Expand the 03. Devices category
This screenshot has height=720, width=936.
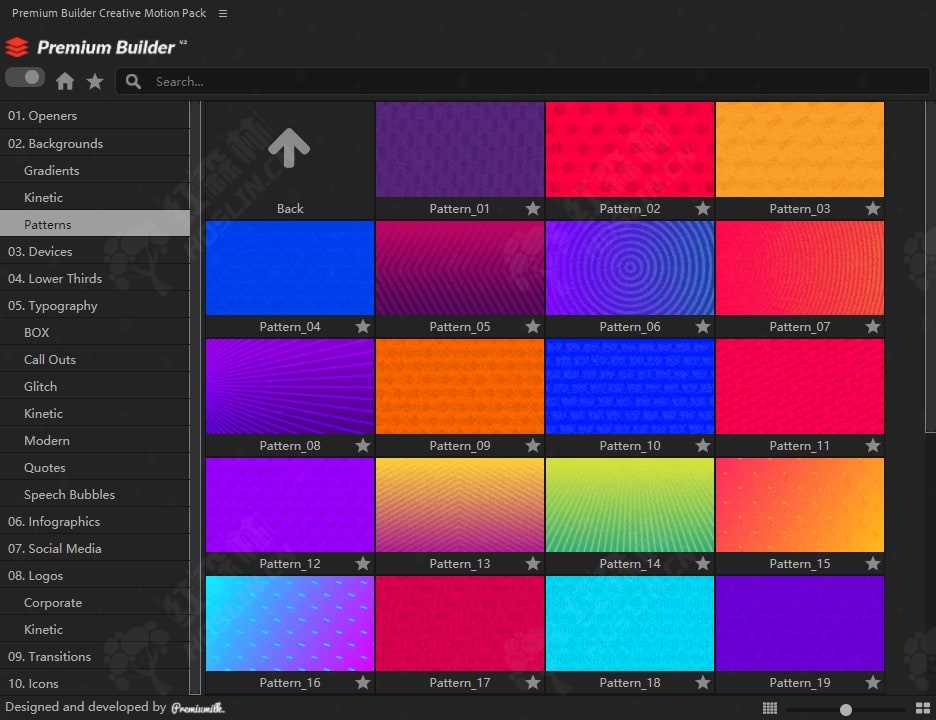95,251
